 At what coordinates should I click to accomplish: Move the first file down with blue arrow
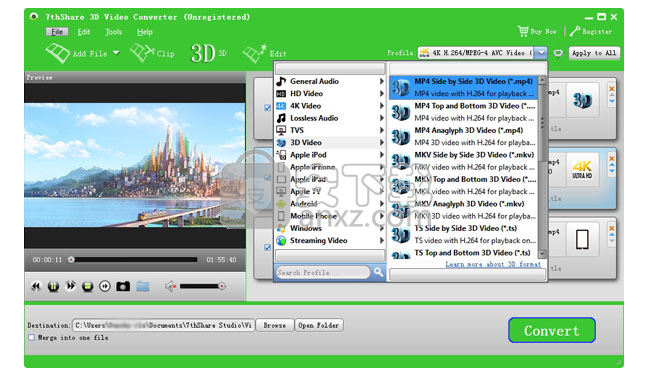coord(612,101)
